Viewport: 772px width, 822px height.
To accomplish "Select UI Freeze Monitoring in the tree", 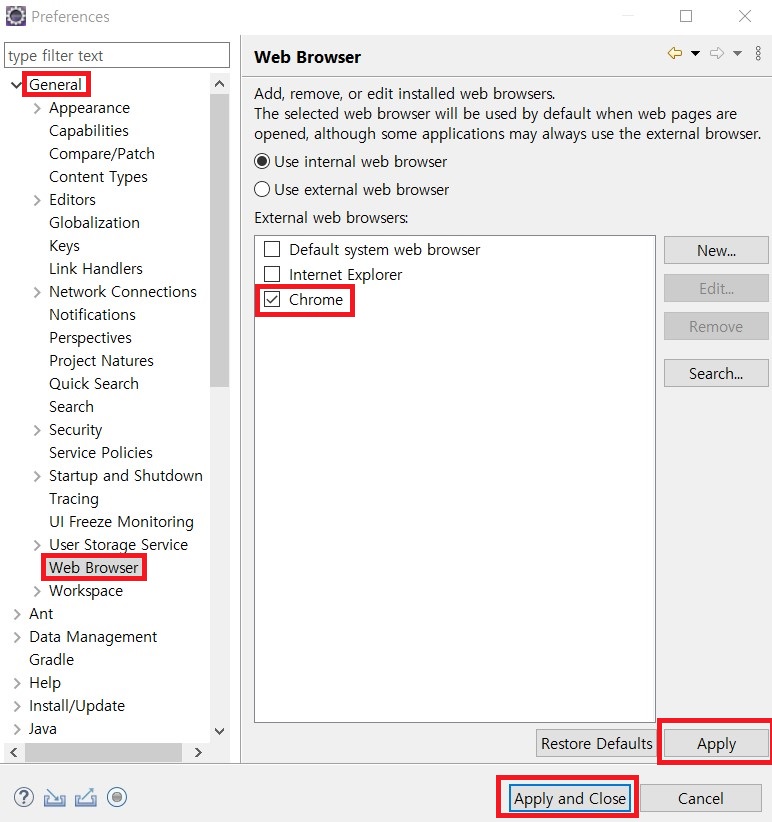I will [x=122, y=522].
